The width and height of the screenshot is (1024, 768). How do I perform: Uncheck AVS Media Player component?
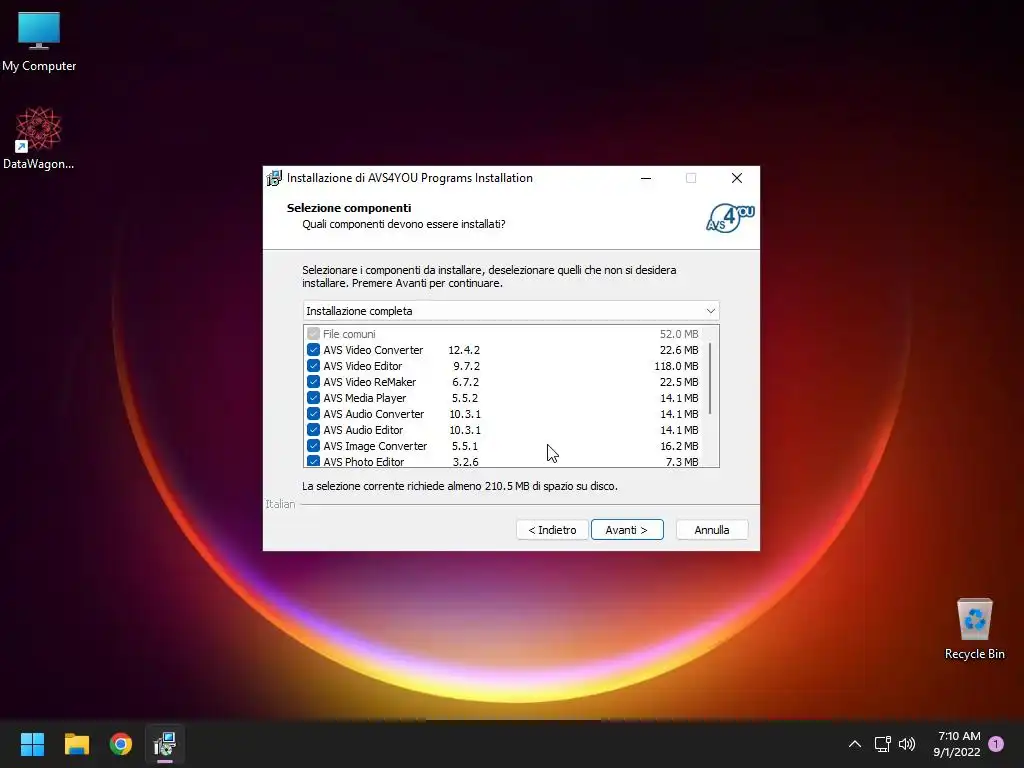(x=313, y=398)
